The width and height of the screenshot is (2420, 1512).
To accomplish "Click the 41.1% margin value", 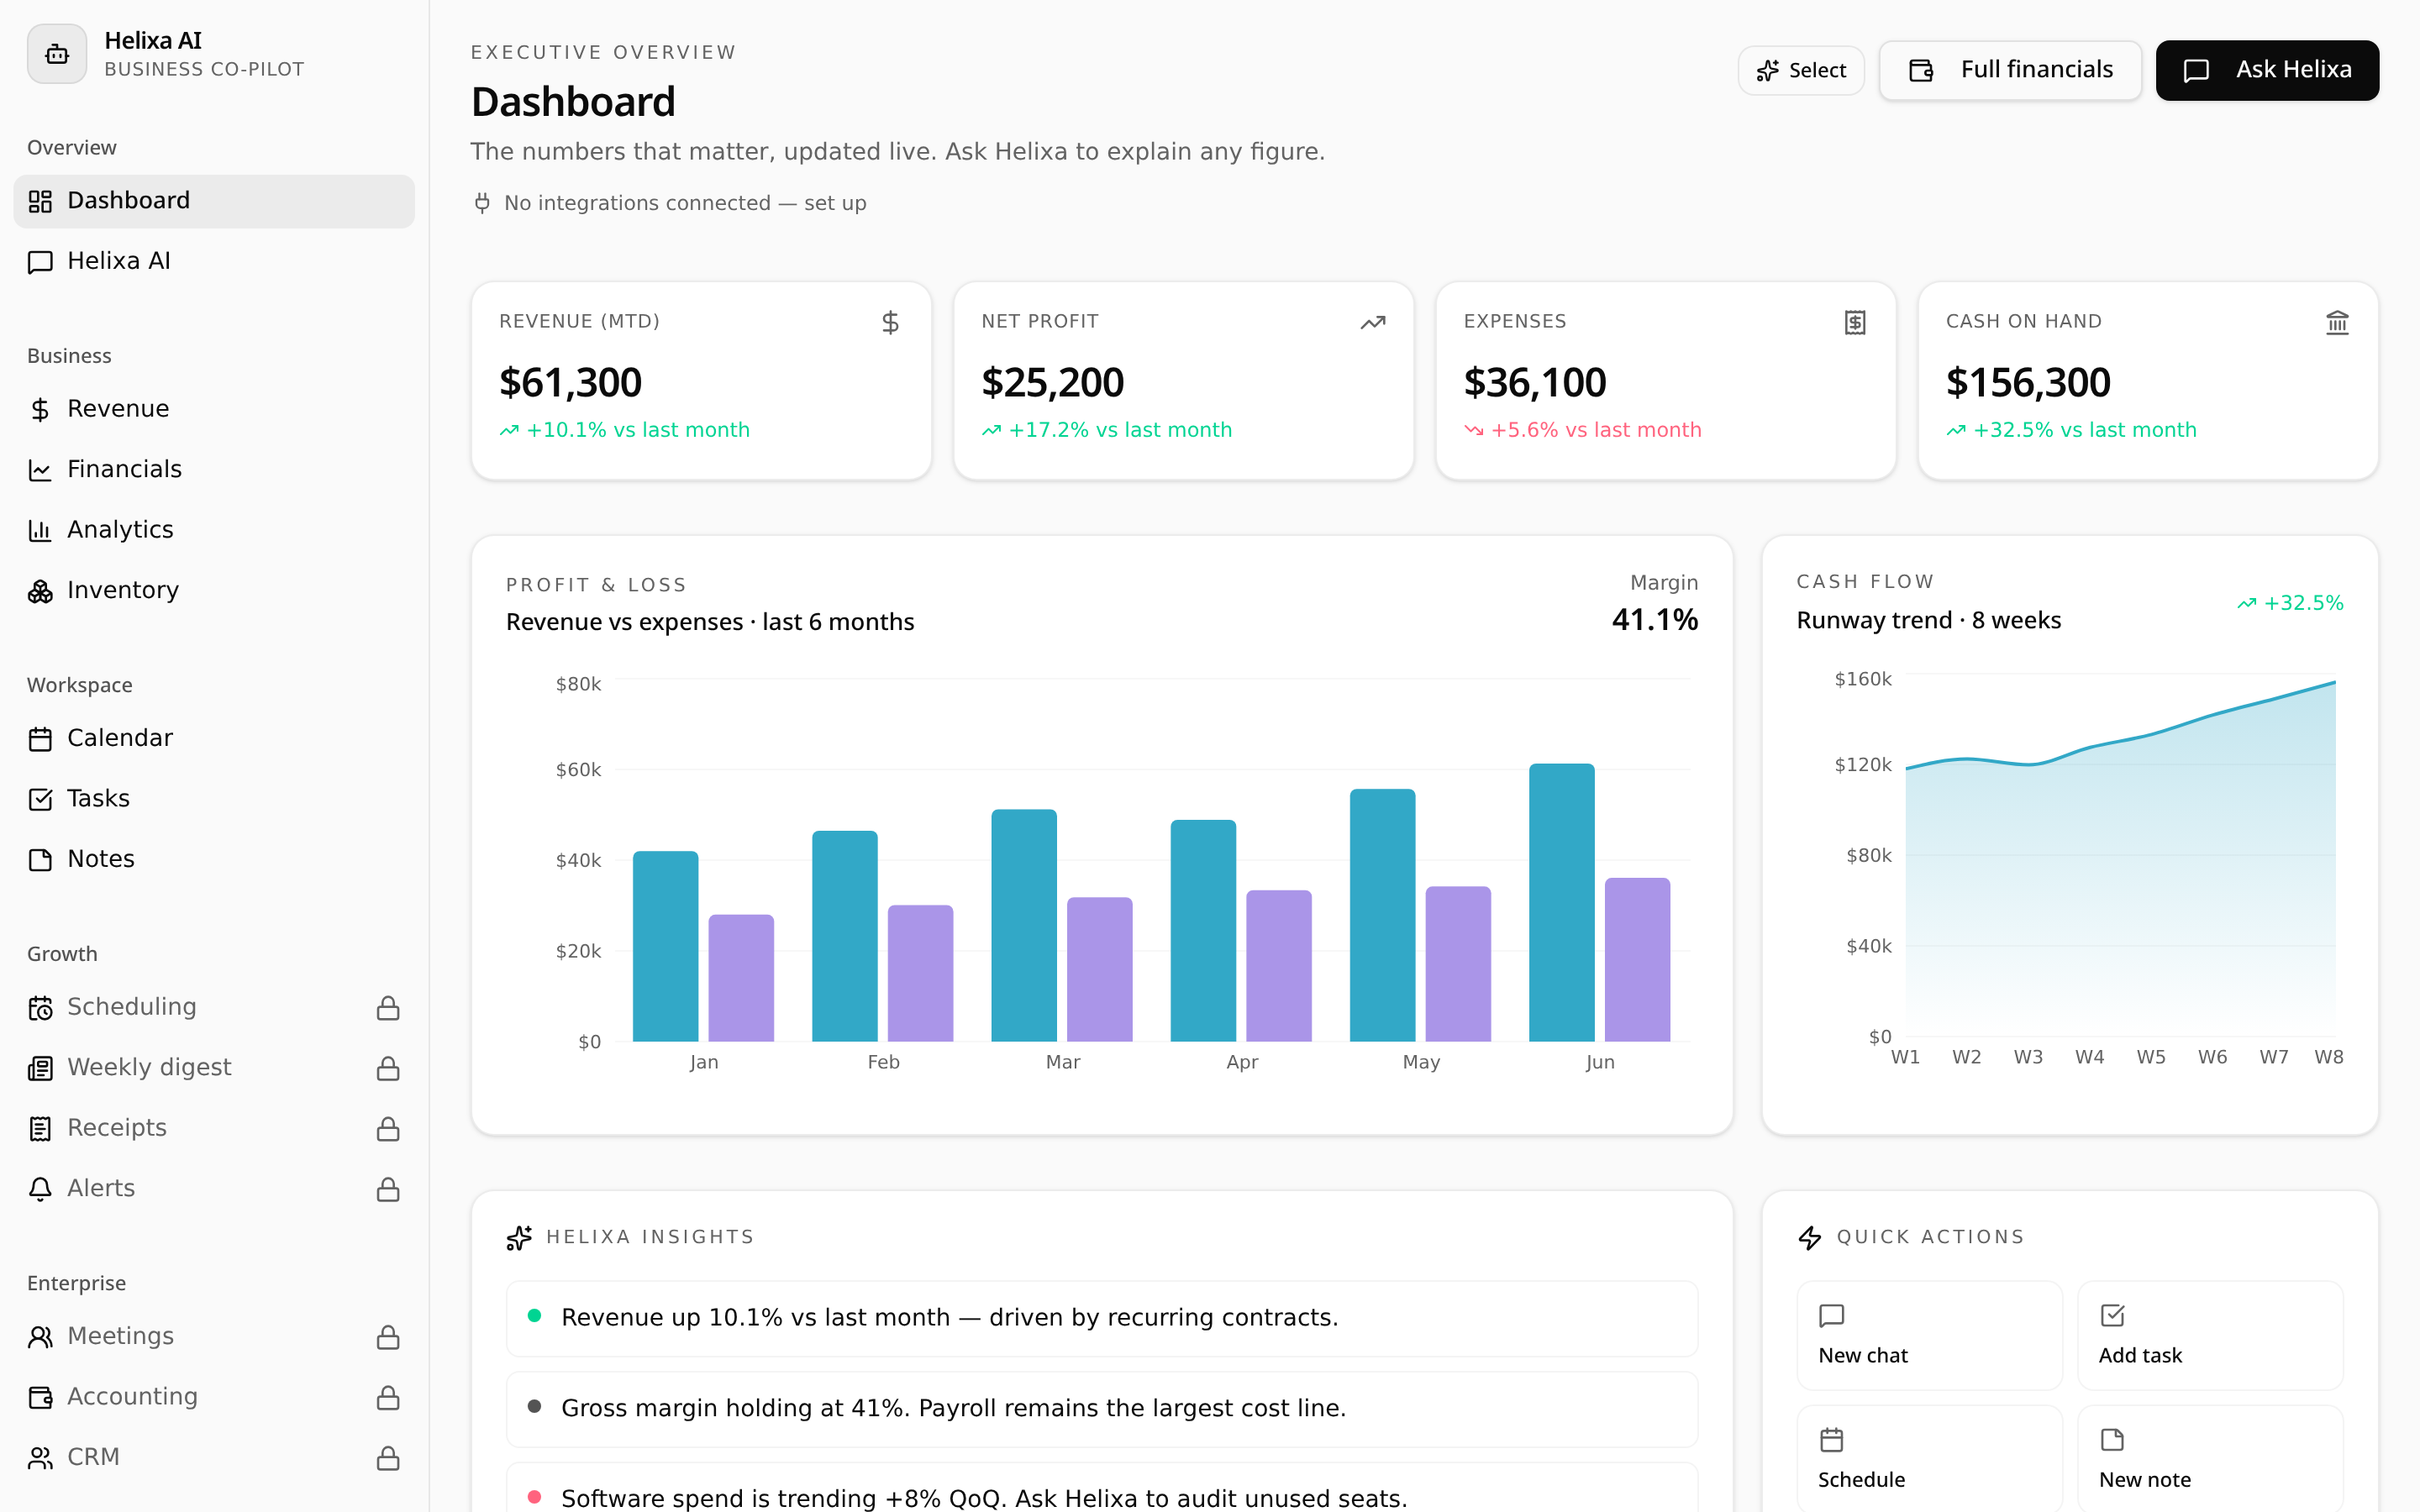I will coord(1654,620).
